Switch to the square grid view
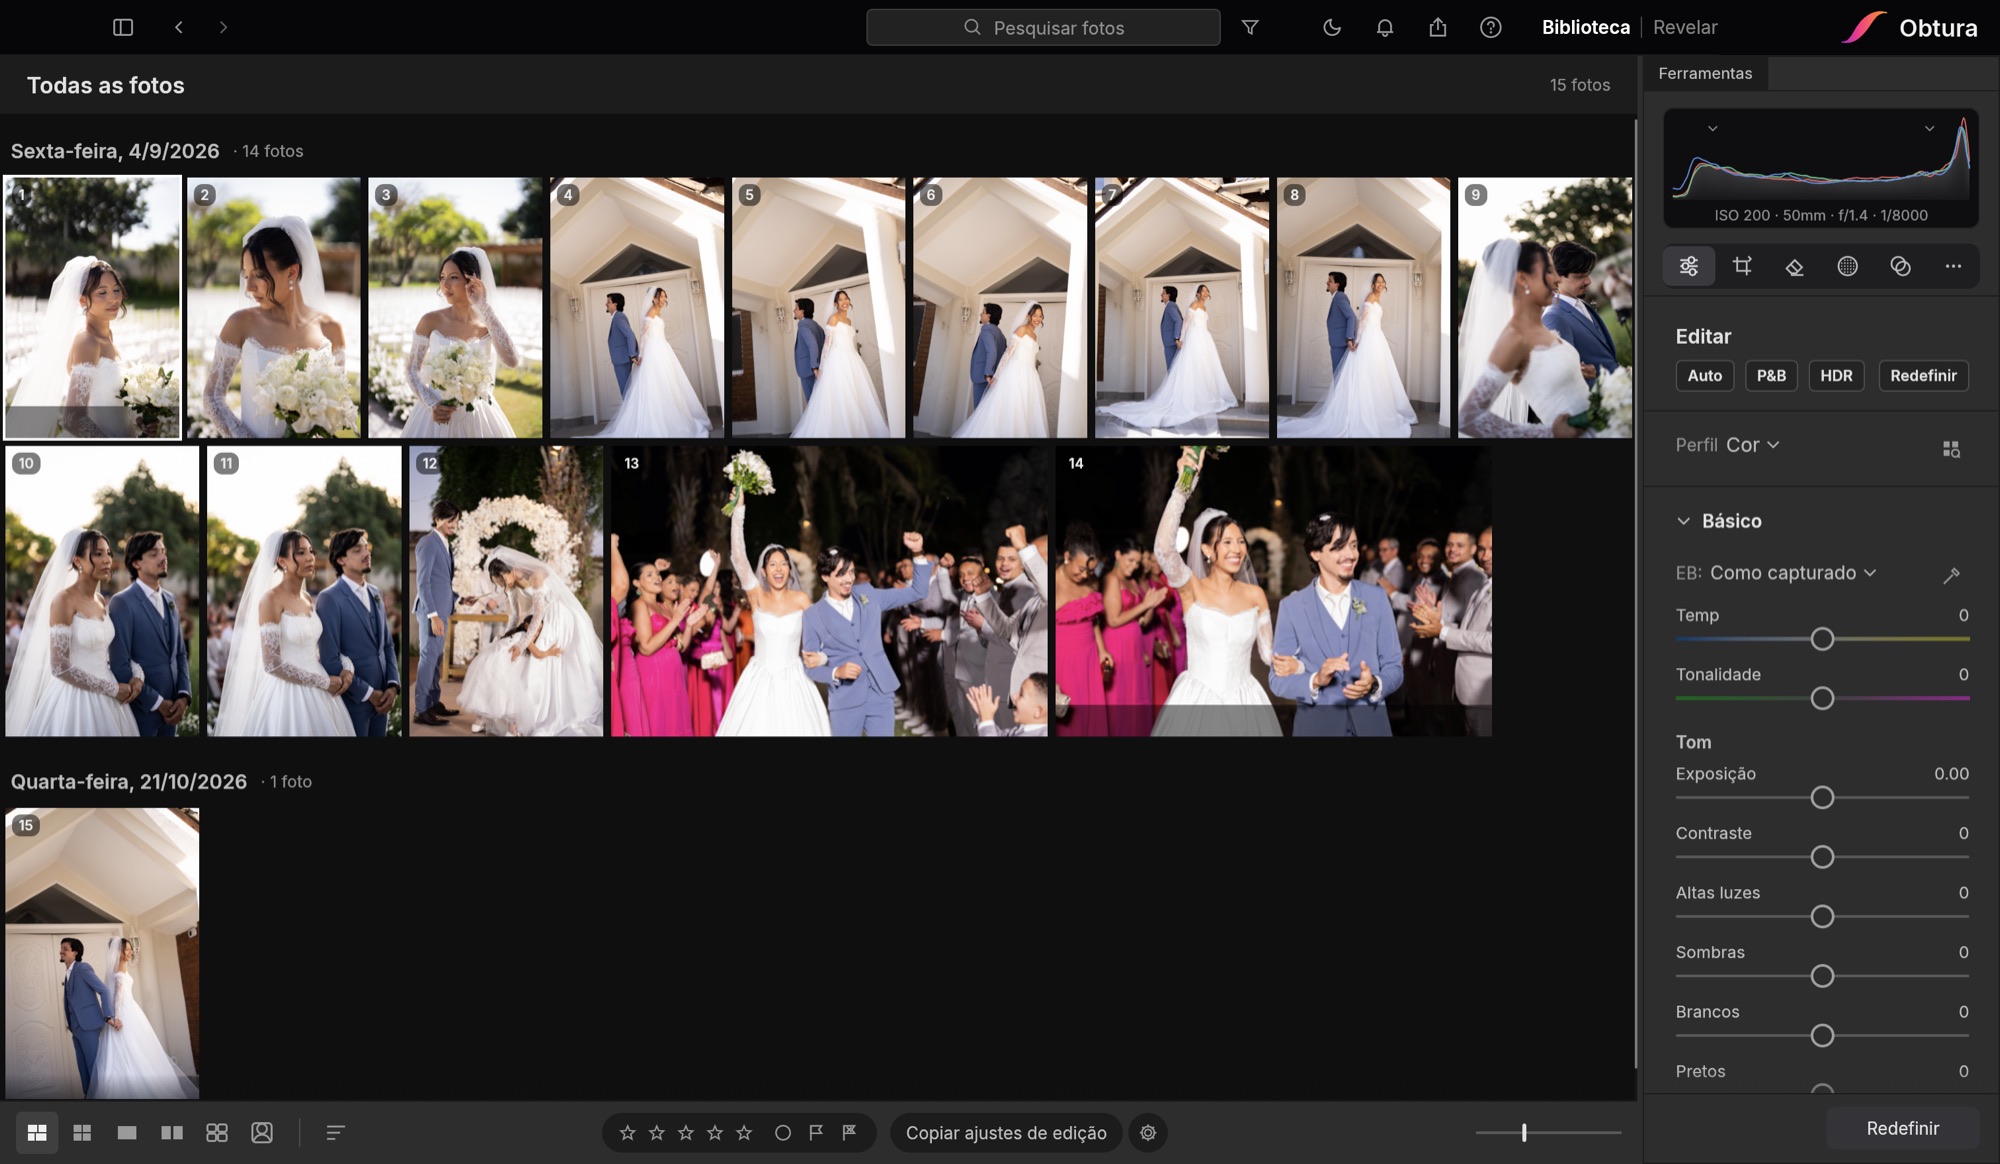Viewport: 2000px width, 1164px height. pos(82,1132)
